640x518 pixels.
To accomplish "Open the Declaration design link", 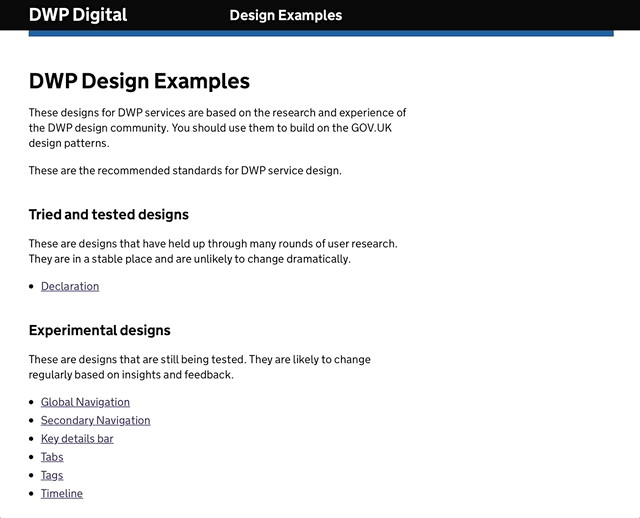I will point(70,287).
